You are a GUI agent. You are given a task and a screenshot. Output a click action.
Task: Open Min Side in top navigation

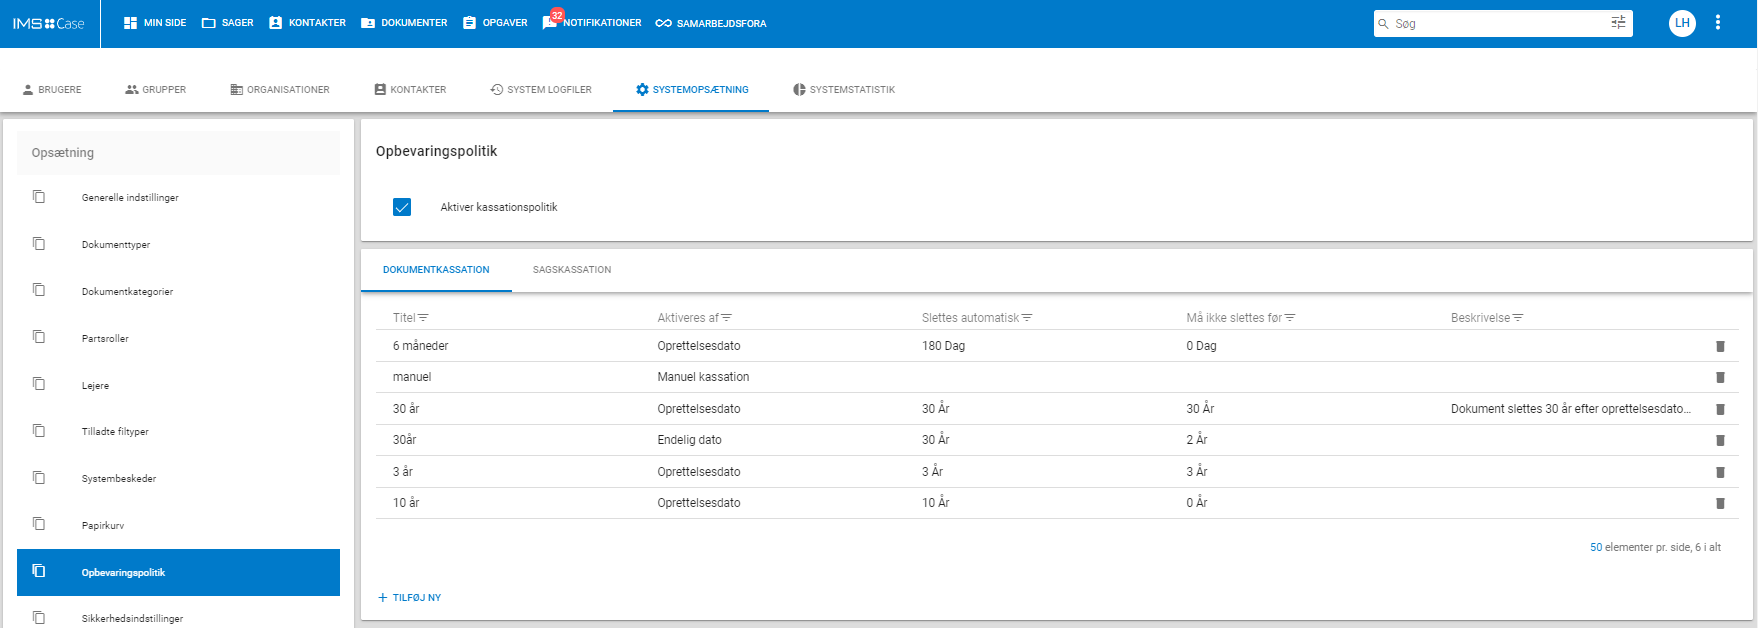tap(155, 23)
